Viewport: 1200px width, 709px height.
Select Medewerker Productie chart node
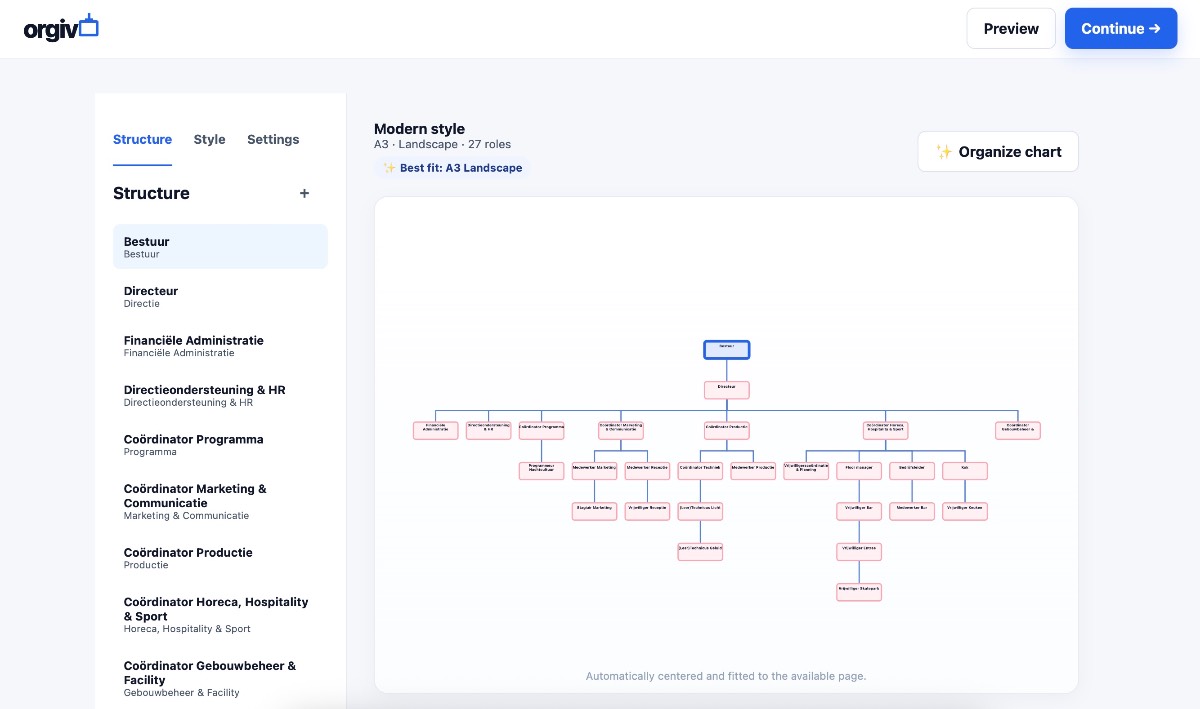[753, 470]
